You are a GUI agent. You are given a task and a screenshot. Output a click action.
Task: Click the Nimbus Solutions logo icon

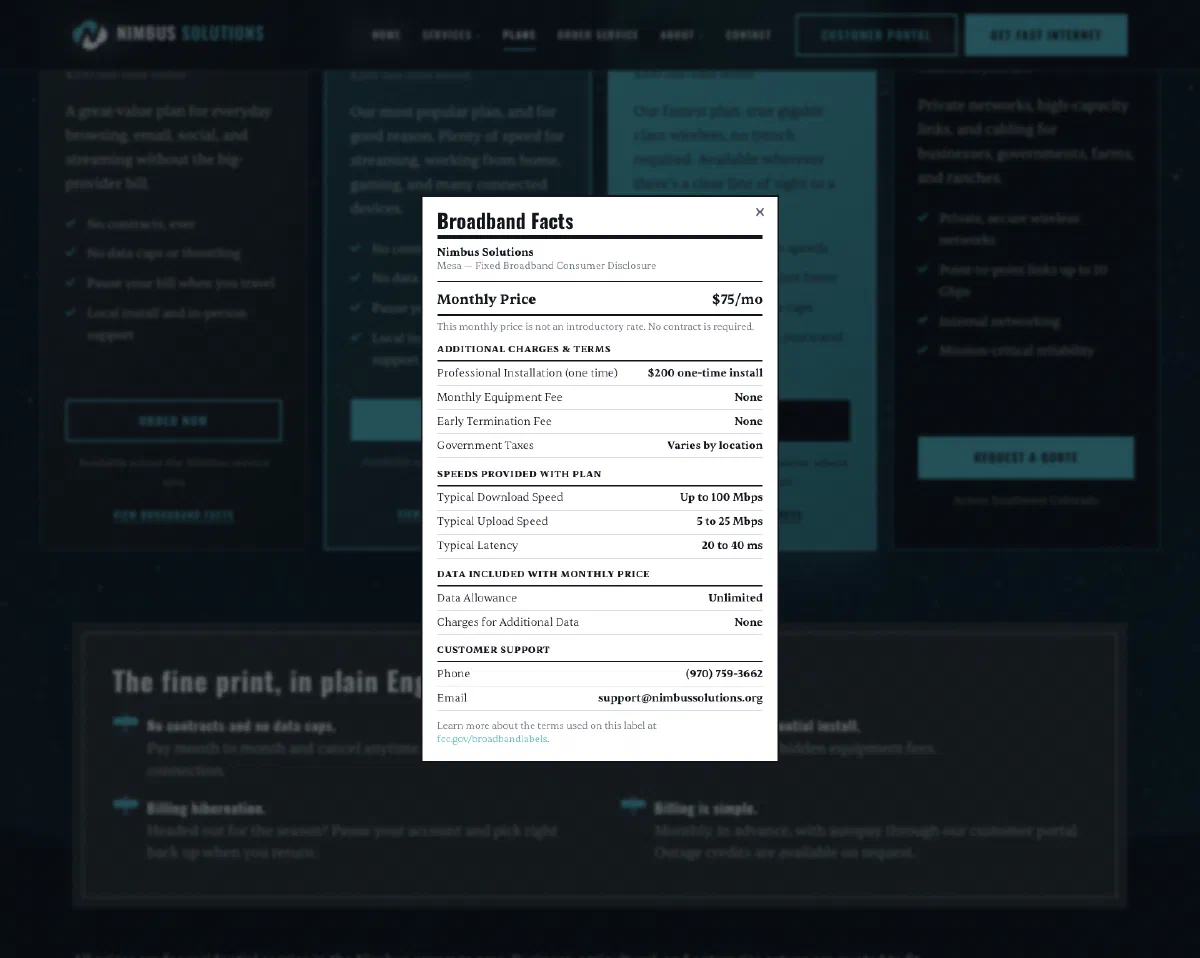coord(89,34)
